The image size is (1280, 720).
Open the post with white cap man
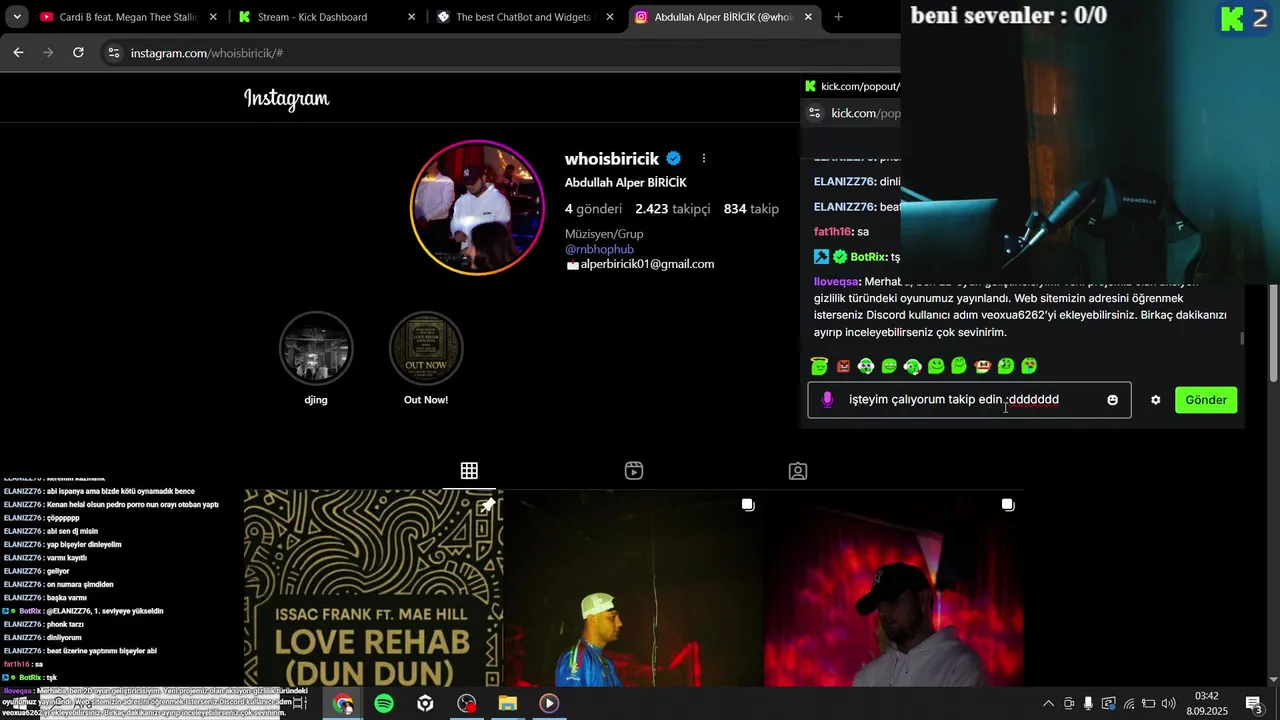(634, 588)
